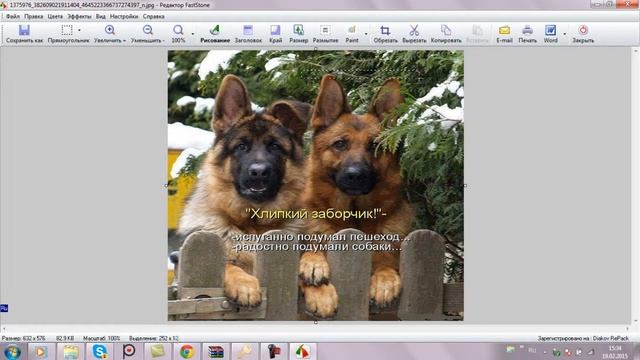Expand the 100% zoom options arrow
The height and width of the screenshot is (360, 640).
193,33
